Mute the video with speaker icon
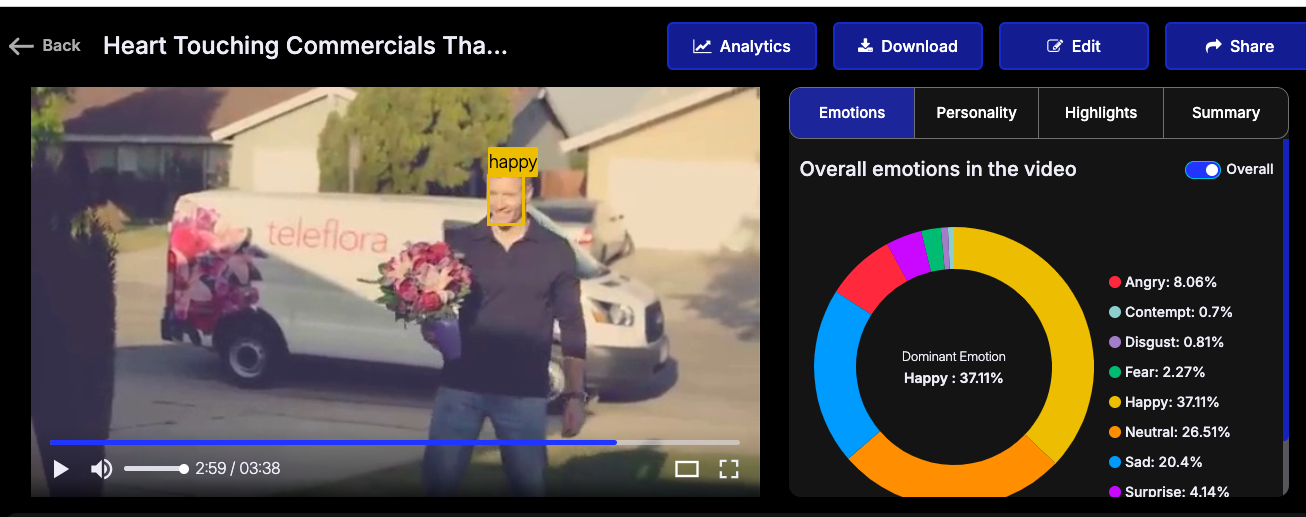Image resolution: width=1306 pixels, height=517 pixels. point(101,469)
